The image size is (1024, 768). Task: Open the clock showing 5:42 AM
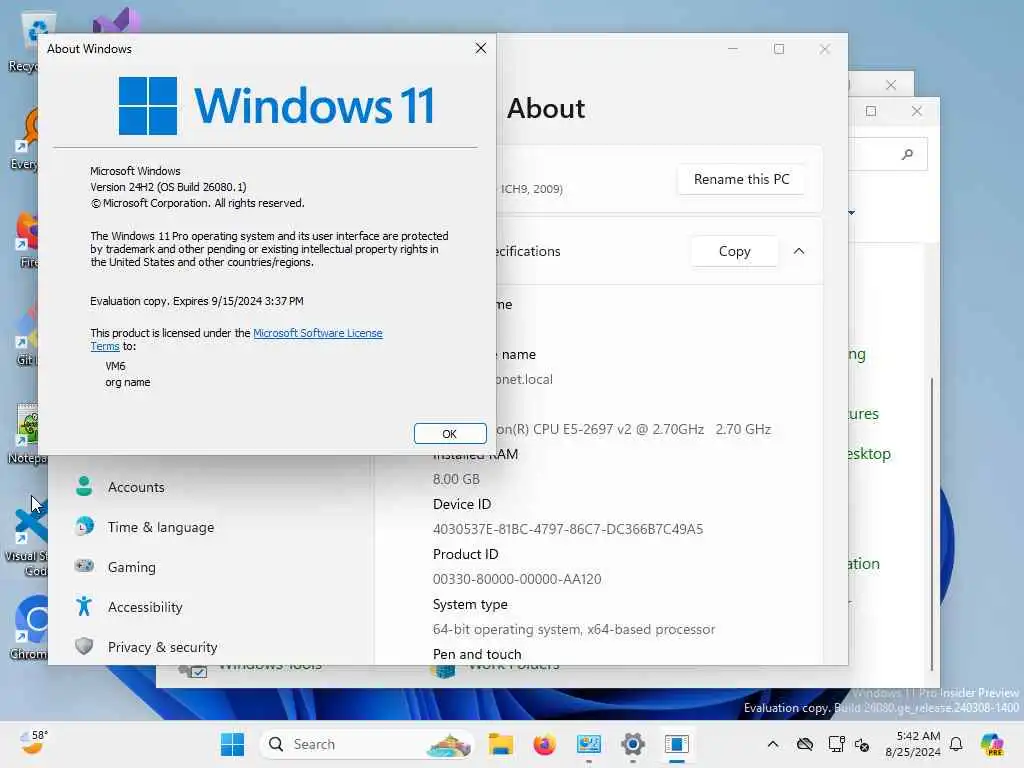pos(913,744)
